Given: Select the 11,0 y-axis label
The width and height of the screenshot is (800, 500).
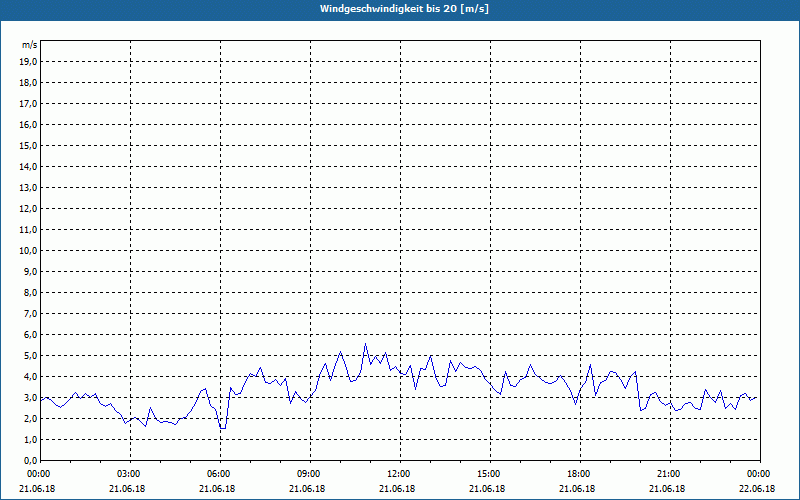Looking at the screenshot, I should pyautogui.click(x=28, y=230).
